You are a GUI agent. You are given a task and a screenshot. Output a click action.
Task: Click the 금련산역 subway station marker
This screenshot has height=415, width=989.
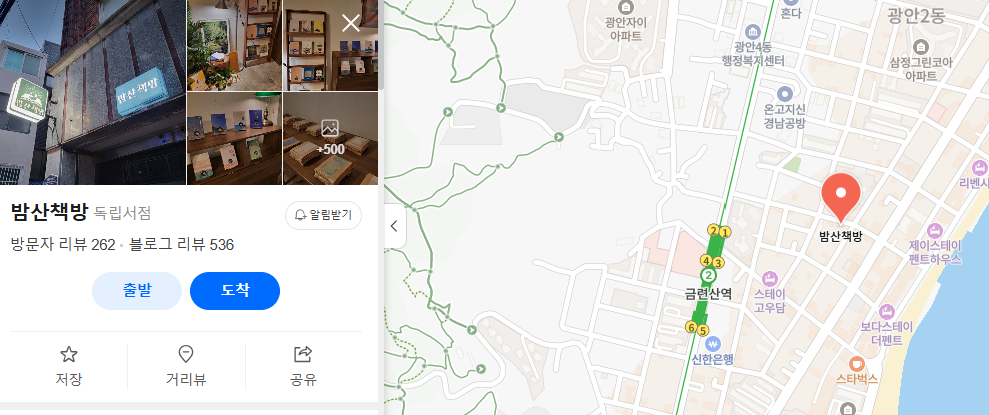tap(708, 276)
